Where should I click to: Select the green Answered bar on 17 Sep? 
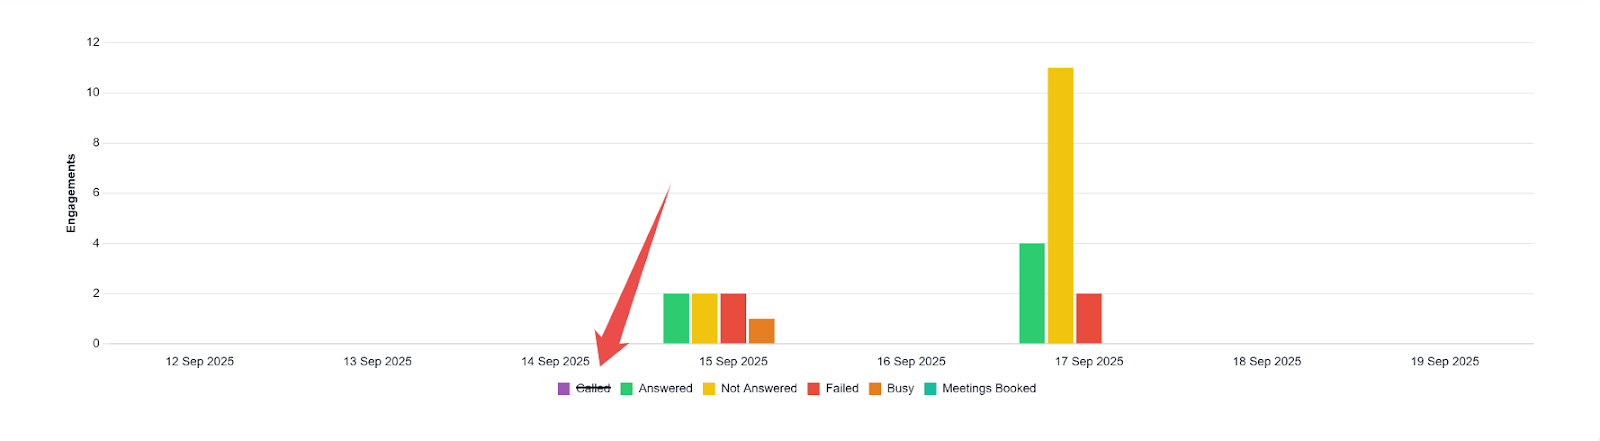(1032, 293)
